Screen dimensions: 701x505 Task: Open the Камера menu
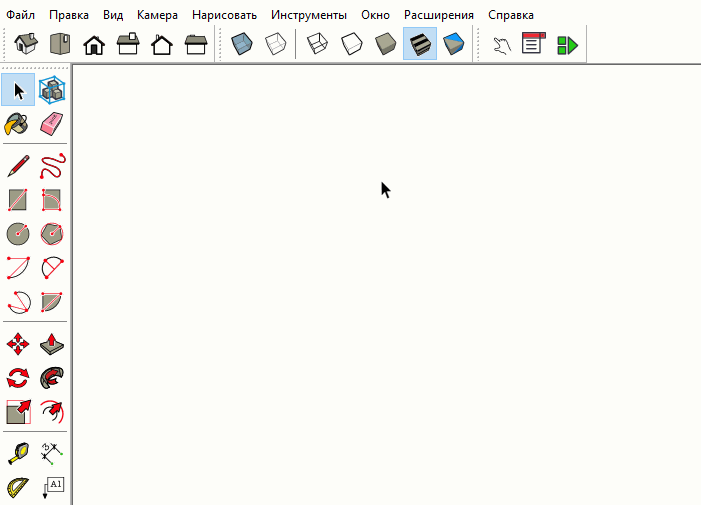(157, 15)
